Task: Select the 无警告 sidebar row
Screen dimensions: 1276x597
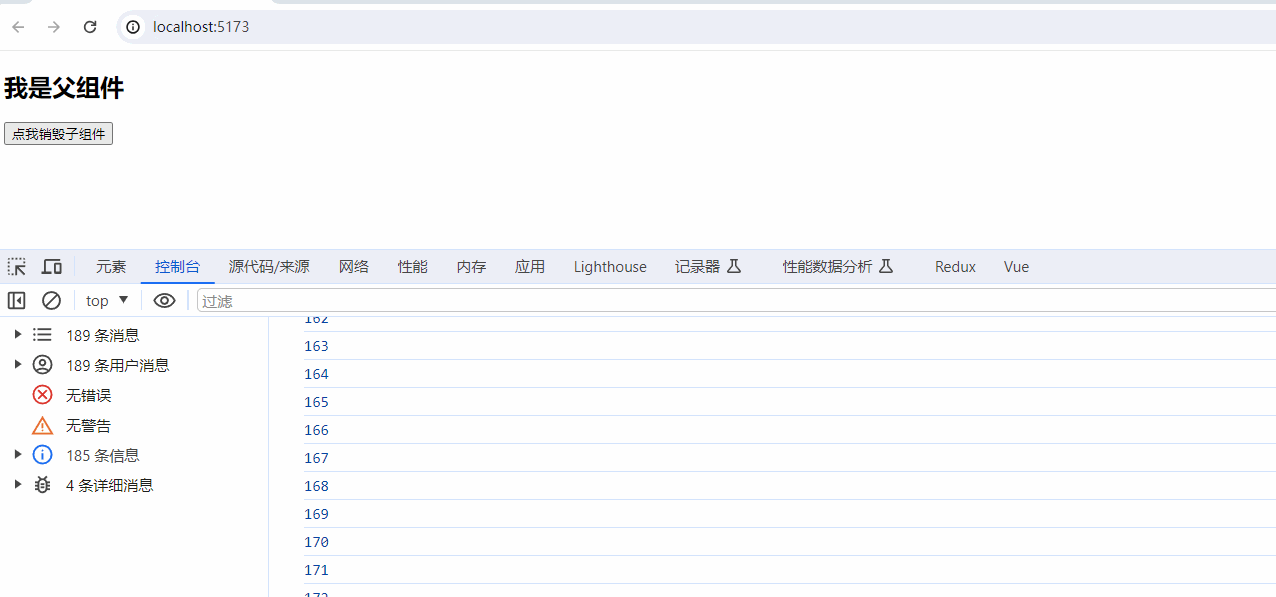Action: 134,425
